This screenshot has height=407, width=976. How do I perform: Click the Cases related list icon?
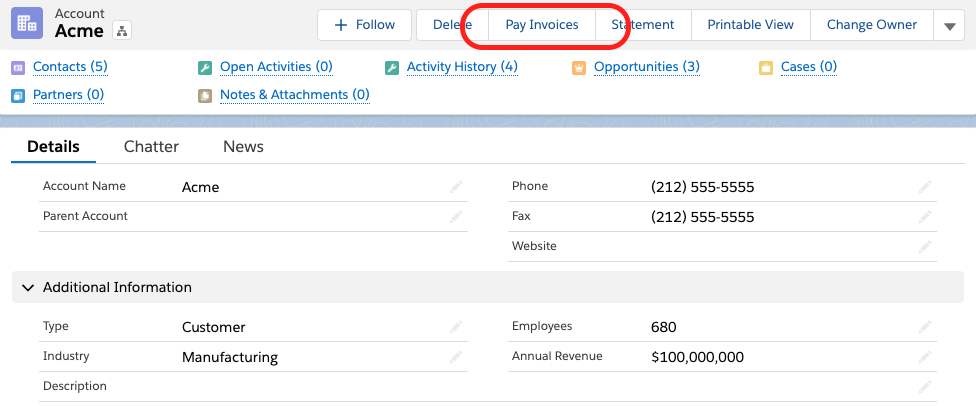click(x=766, y=68)
